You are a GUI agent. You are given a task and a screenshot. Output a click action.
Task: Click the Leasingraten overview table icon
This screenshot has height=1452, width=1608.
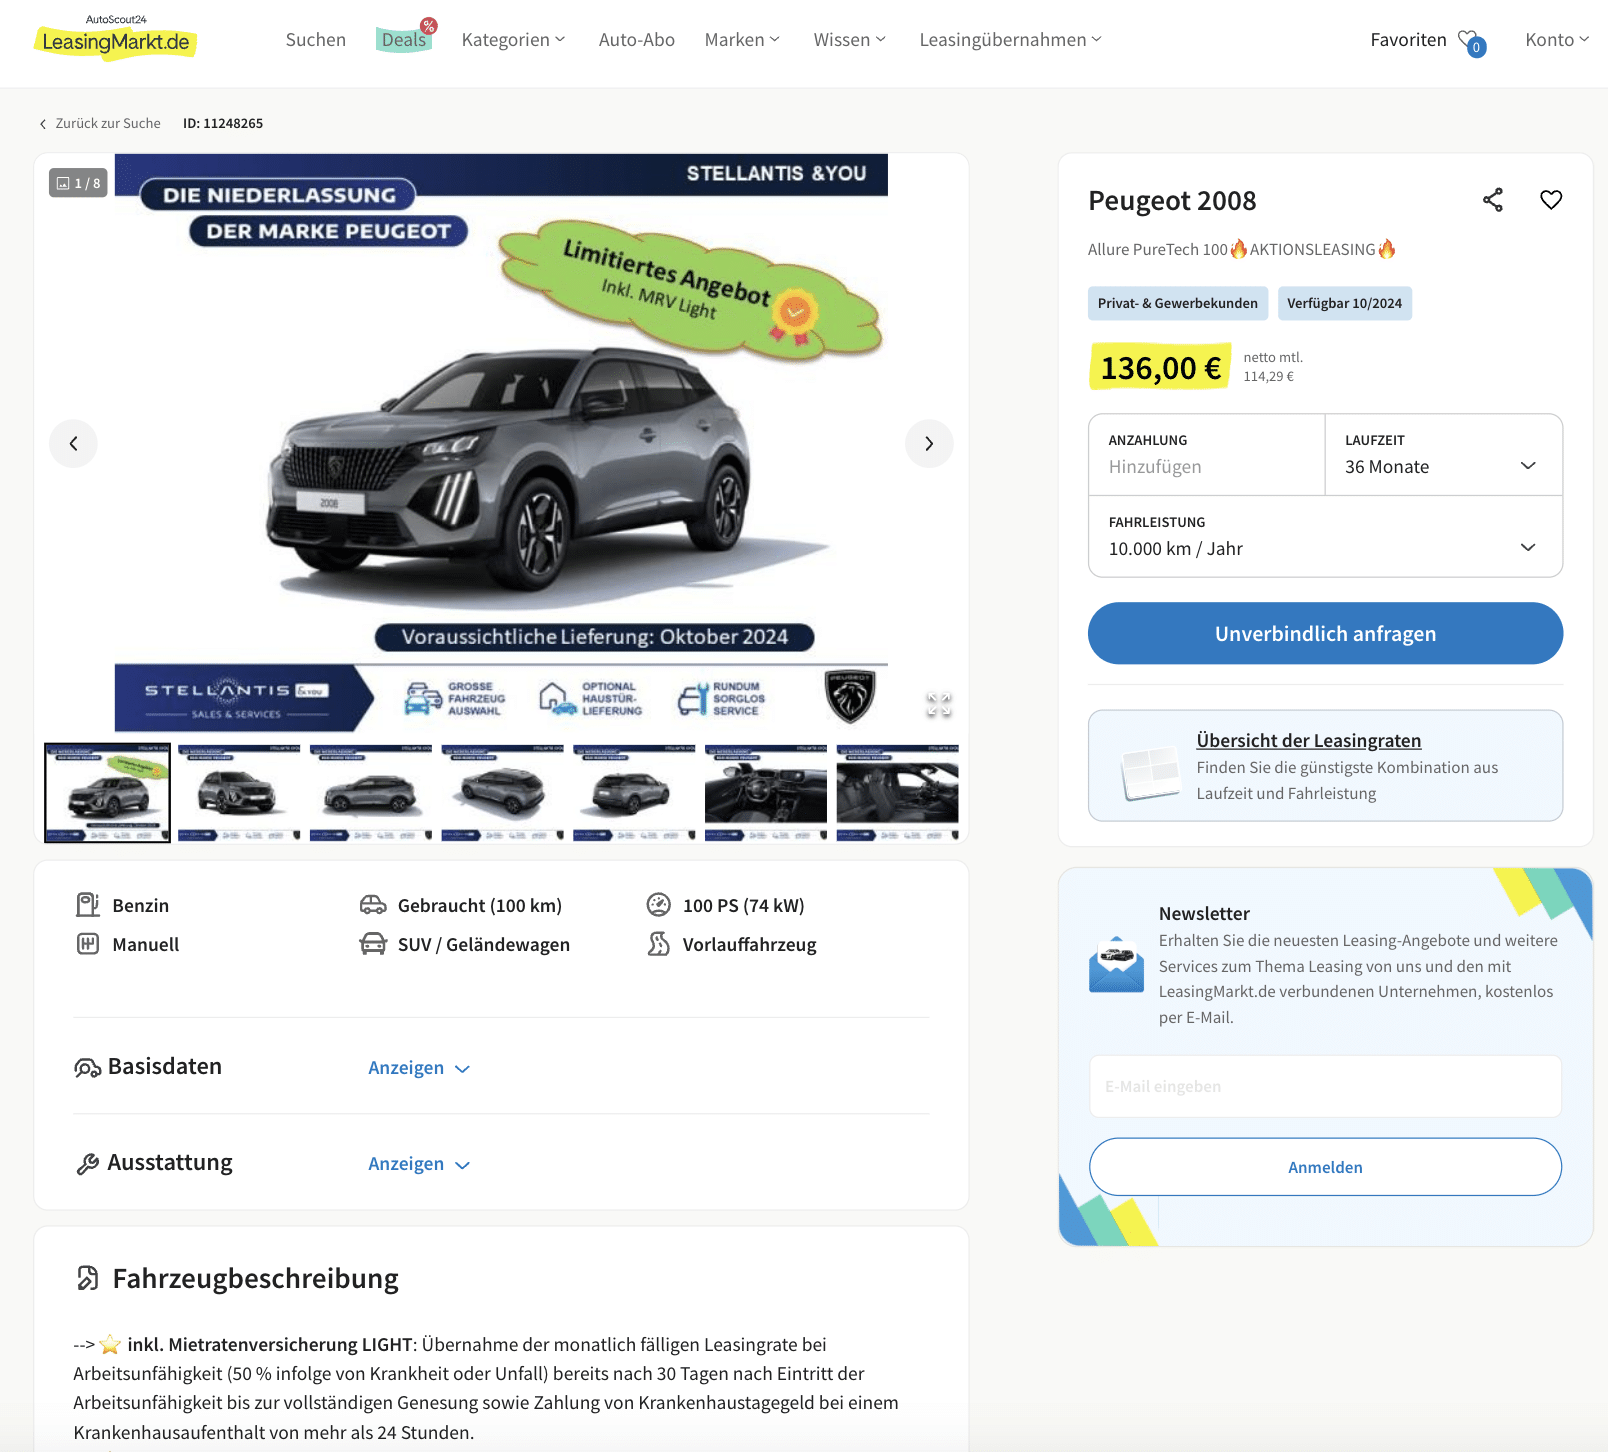pyautogui.click(x=1151, y=772)
